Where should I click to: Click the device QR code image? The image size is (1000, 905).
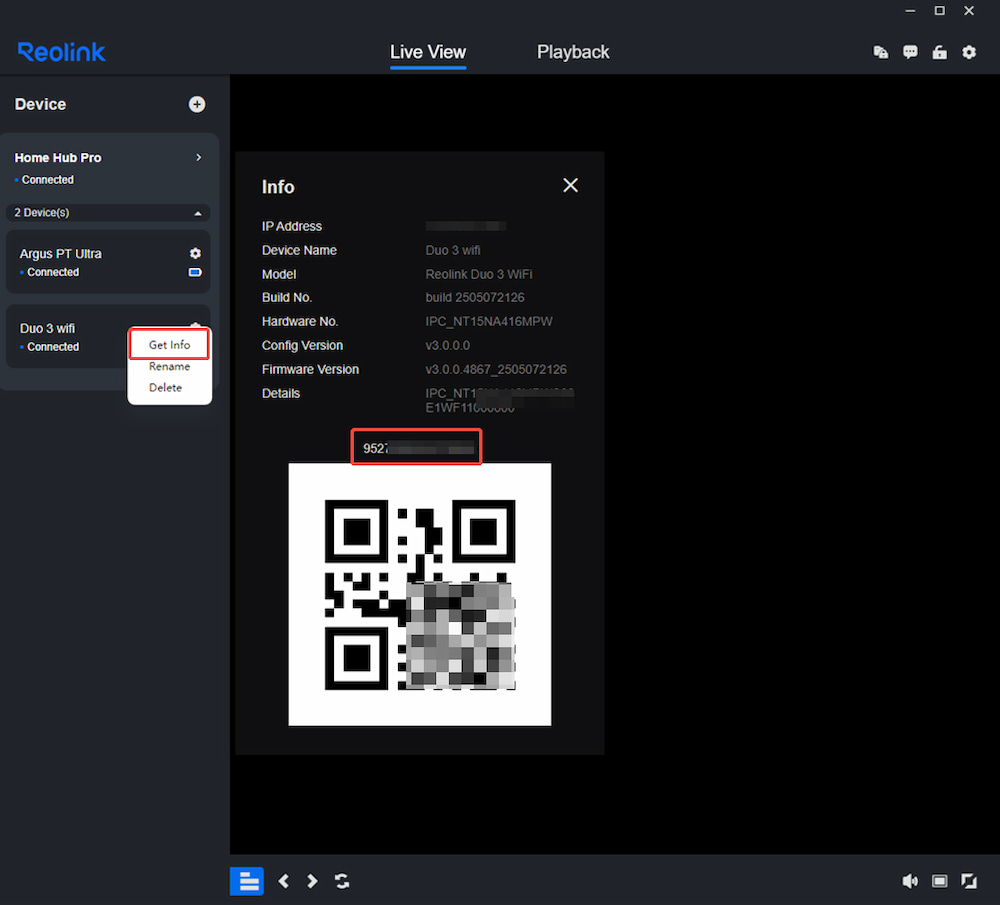click(420, 594)
